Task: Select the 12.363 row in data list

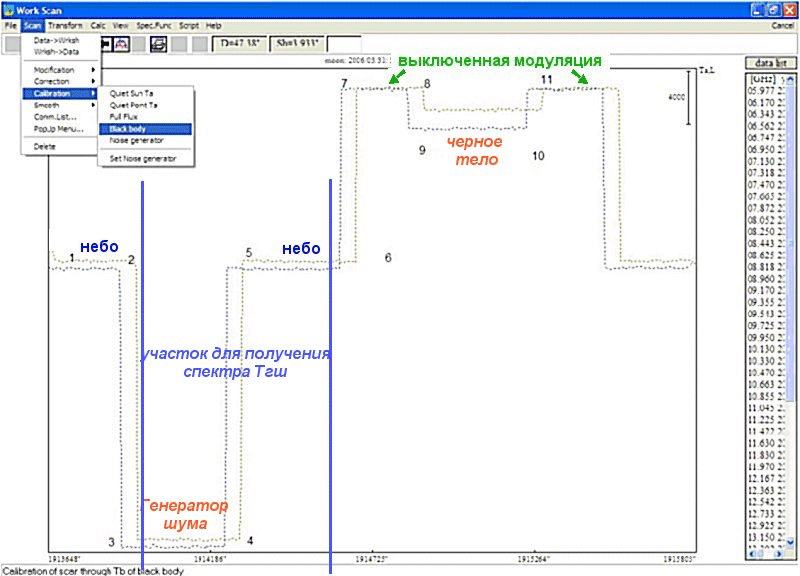Action: click(766, 490)
